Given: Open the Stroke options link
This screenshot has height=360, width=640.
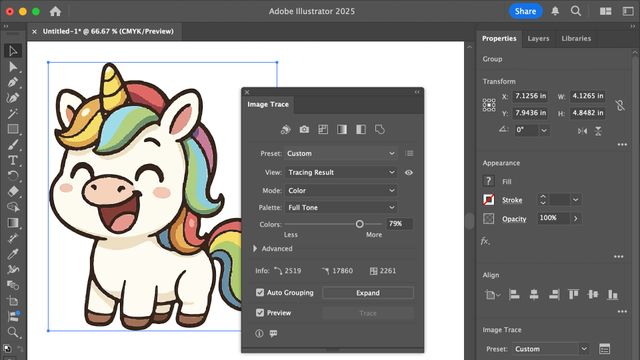Looking at the screenshot, I should [512, 200].
